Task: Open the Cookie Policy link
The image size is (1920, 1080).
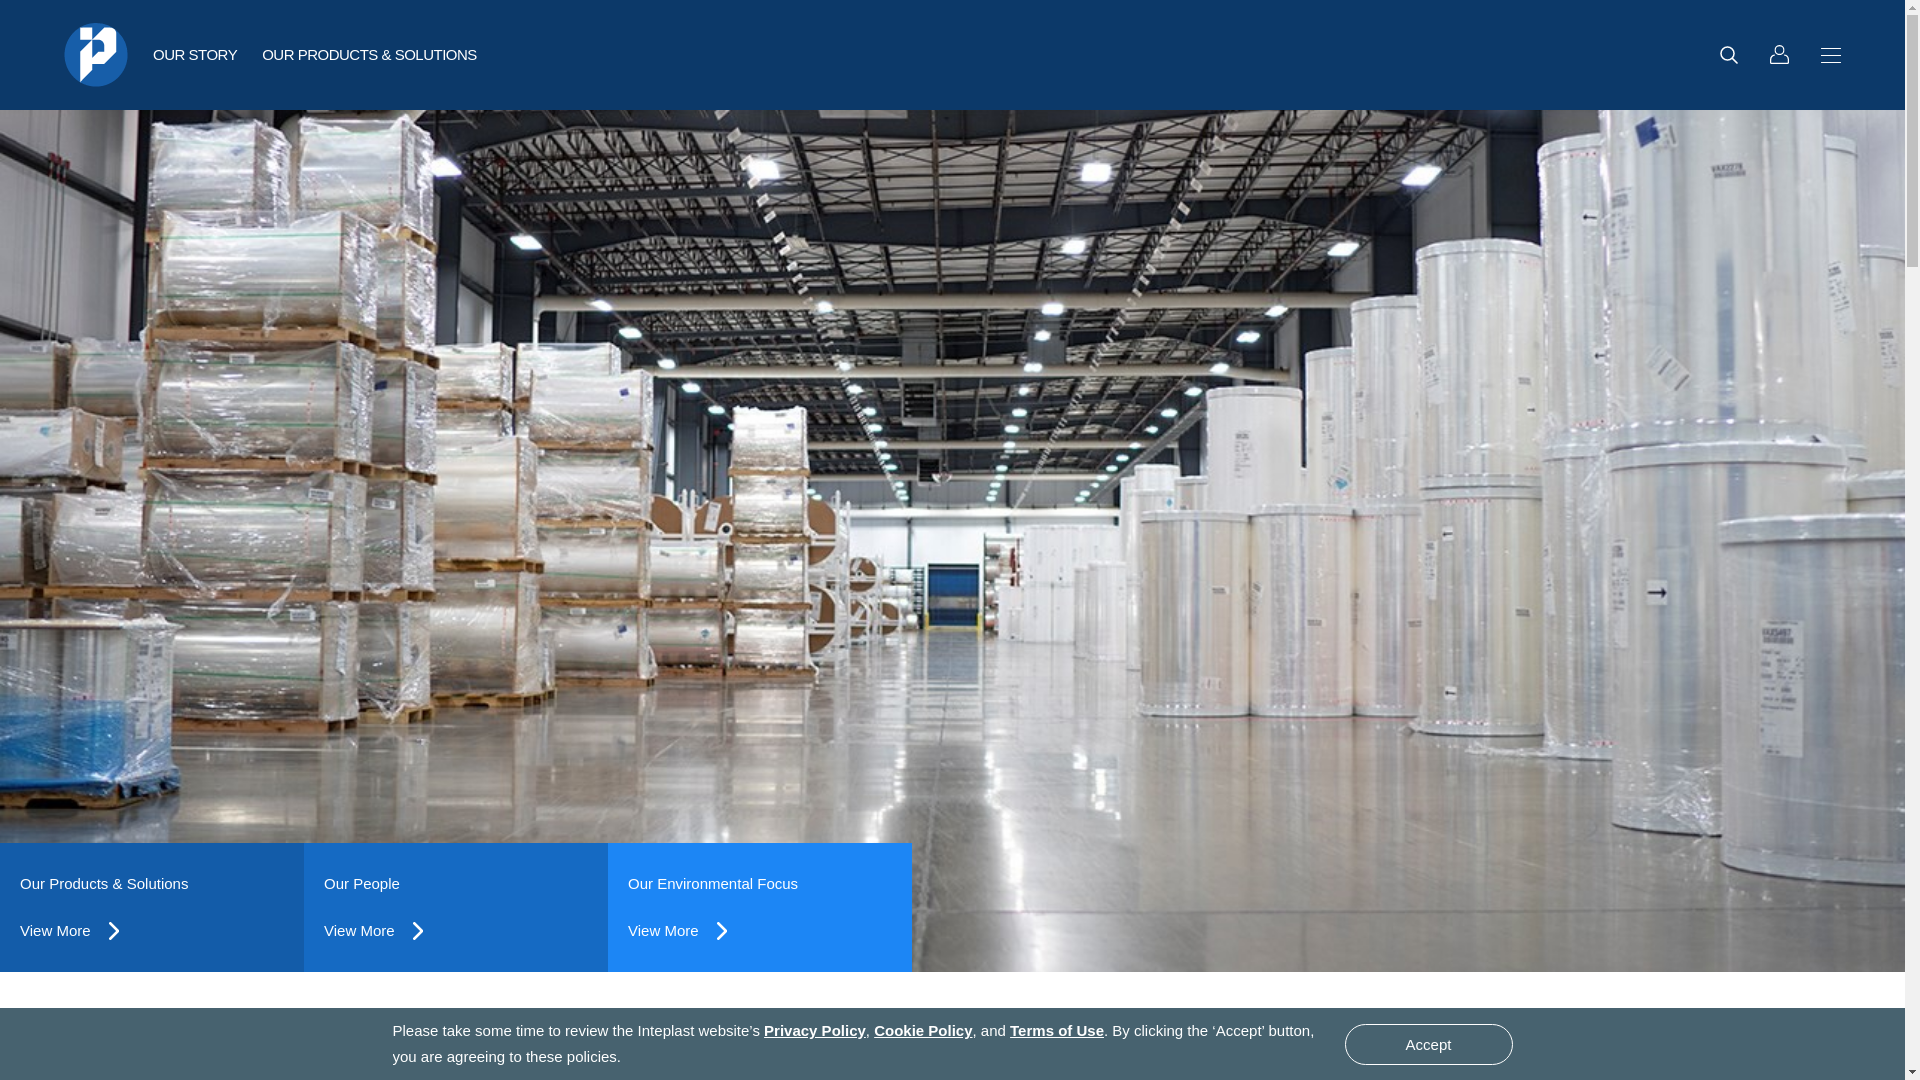Action: coord(922,1031)
